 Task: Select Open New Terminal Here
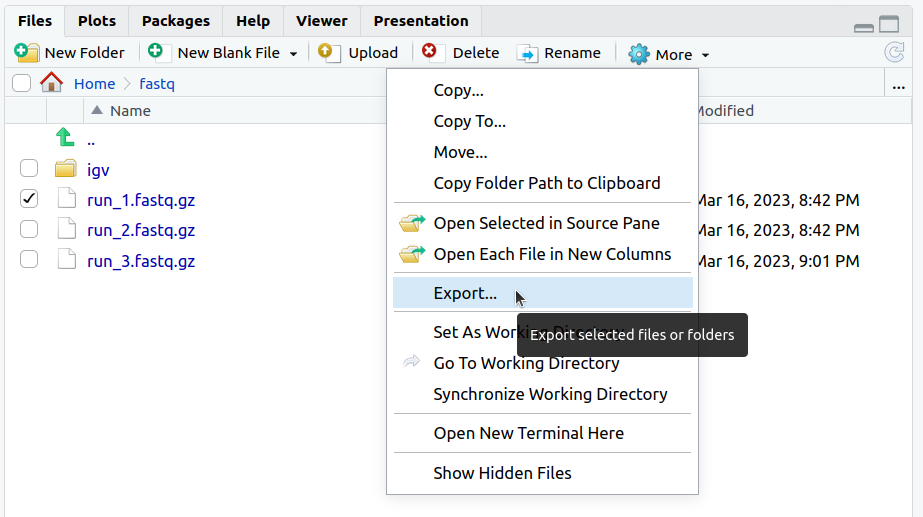coord(542,433)
